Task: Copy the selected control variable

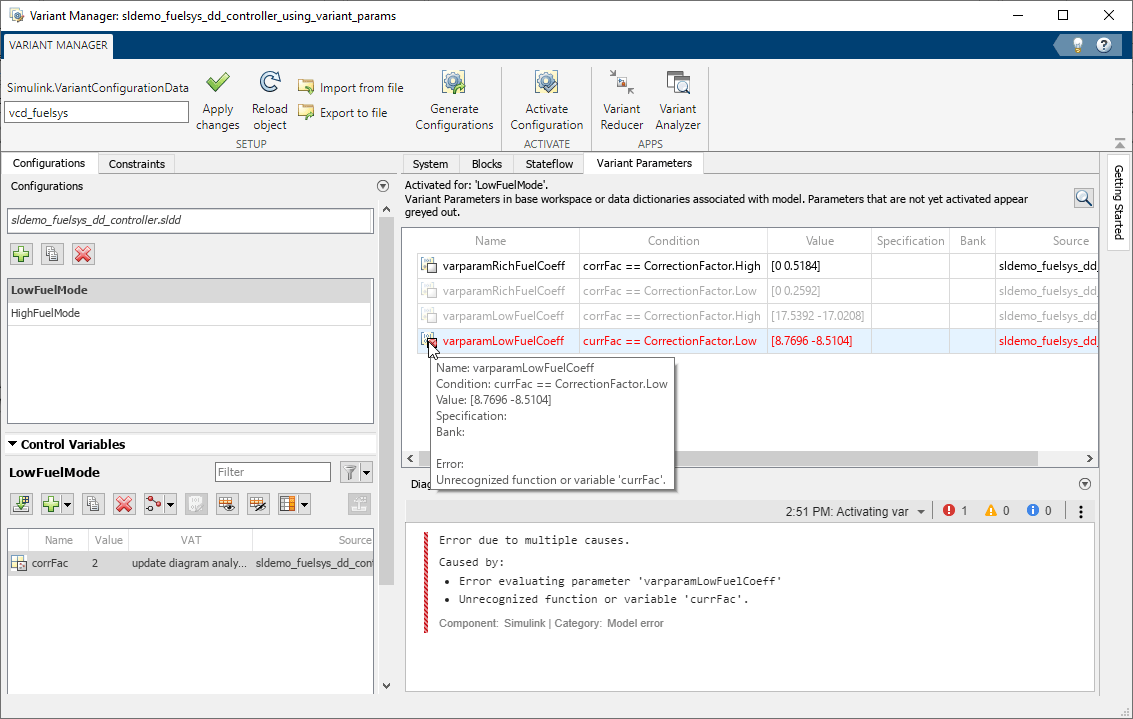Action: point(93,504)
